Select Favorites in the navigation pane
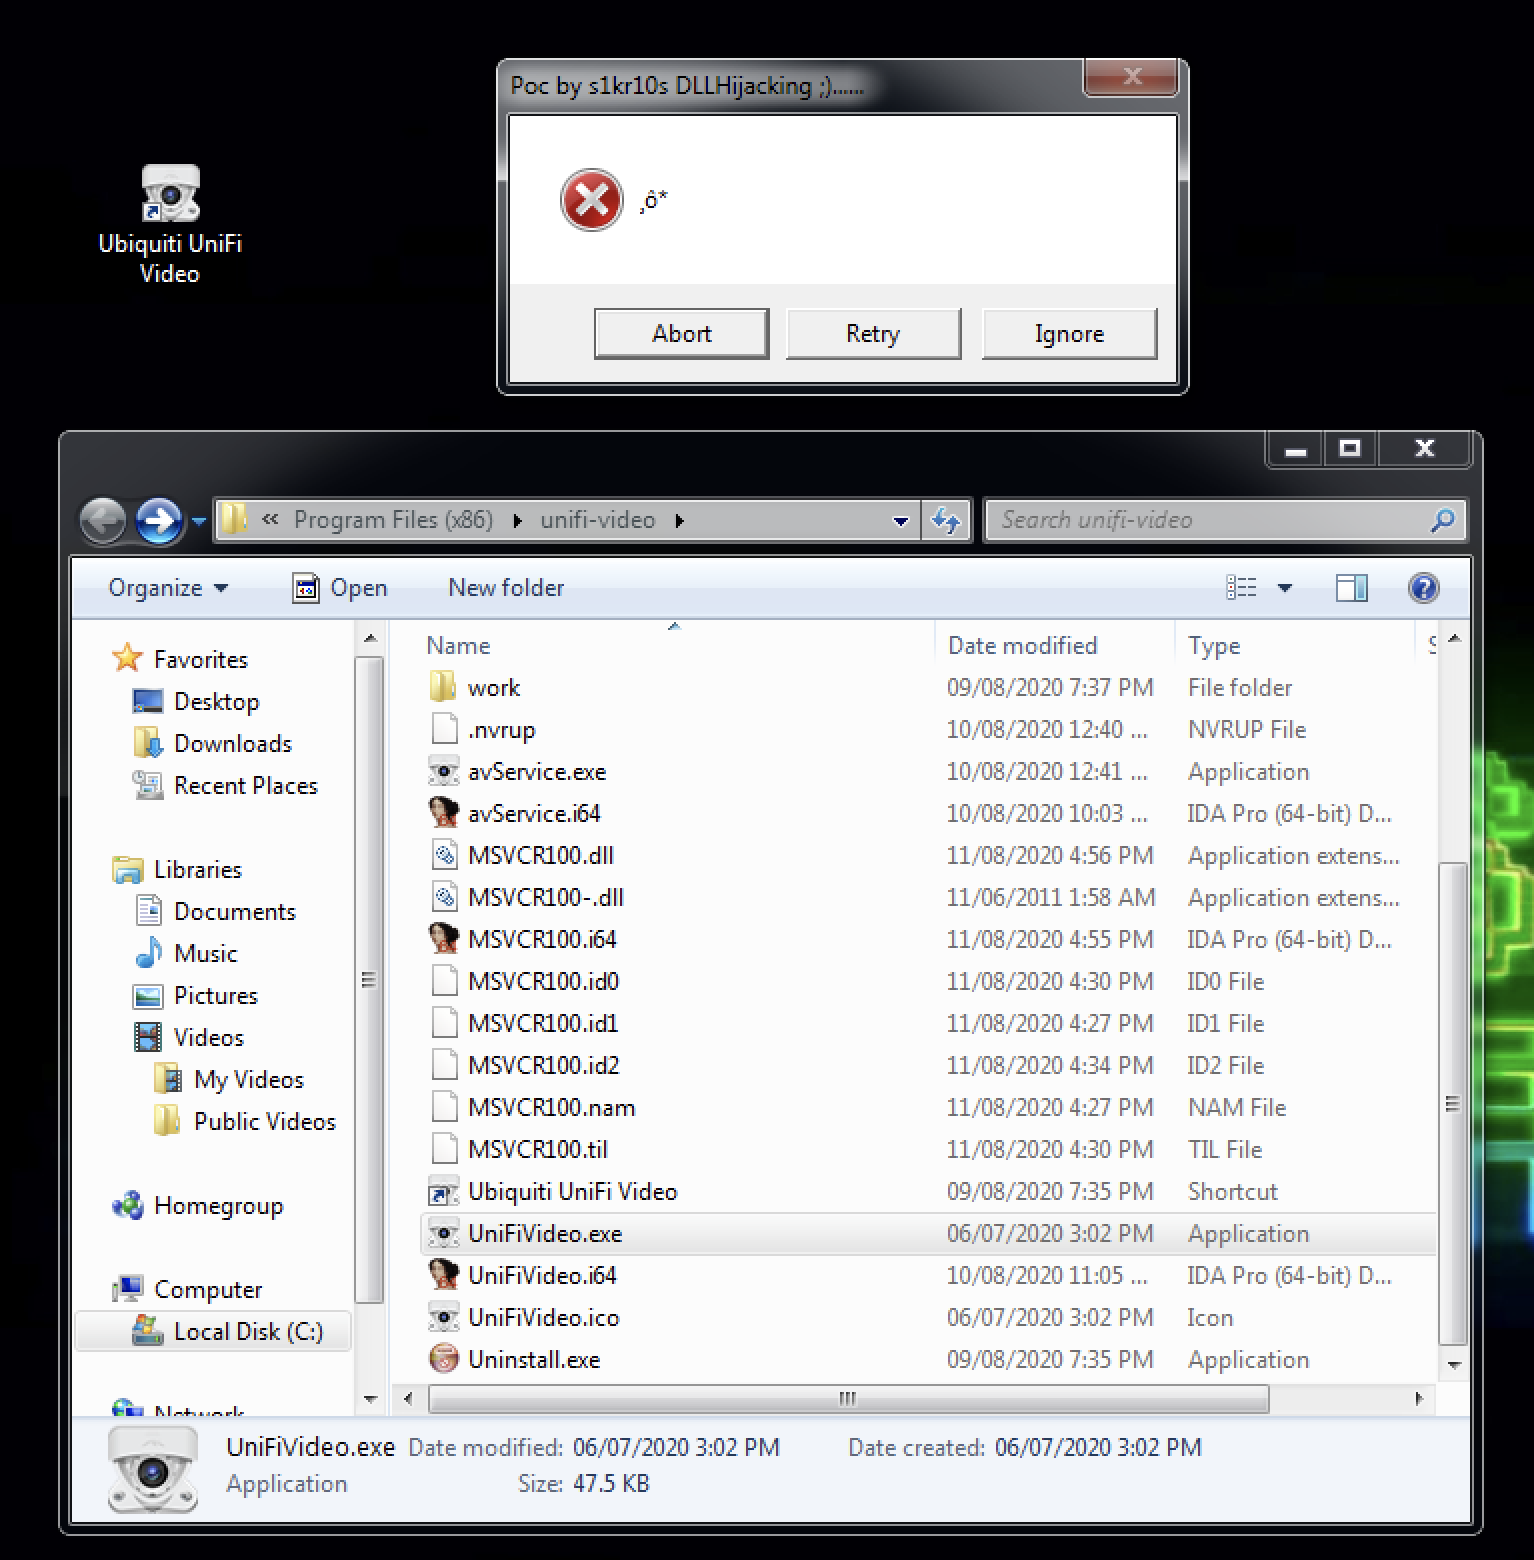The image size is (1534, 1560). tap(181, 659)
